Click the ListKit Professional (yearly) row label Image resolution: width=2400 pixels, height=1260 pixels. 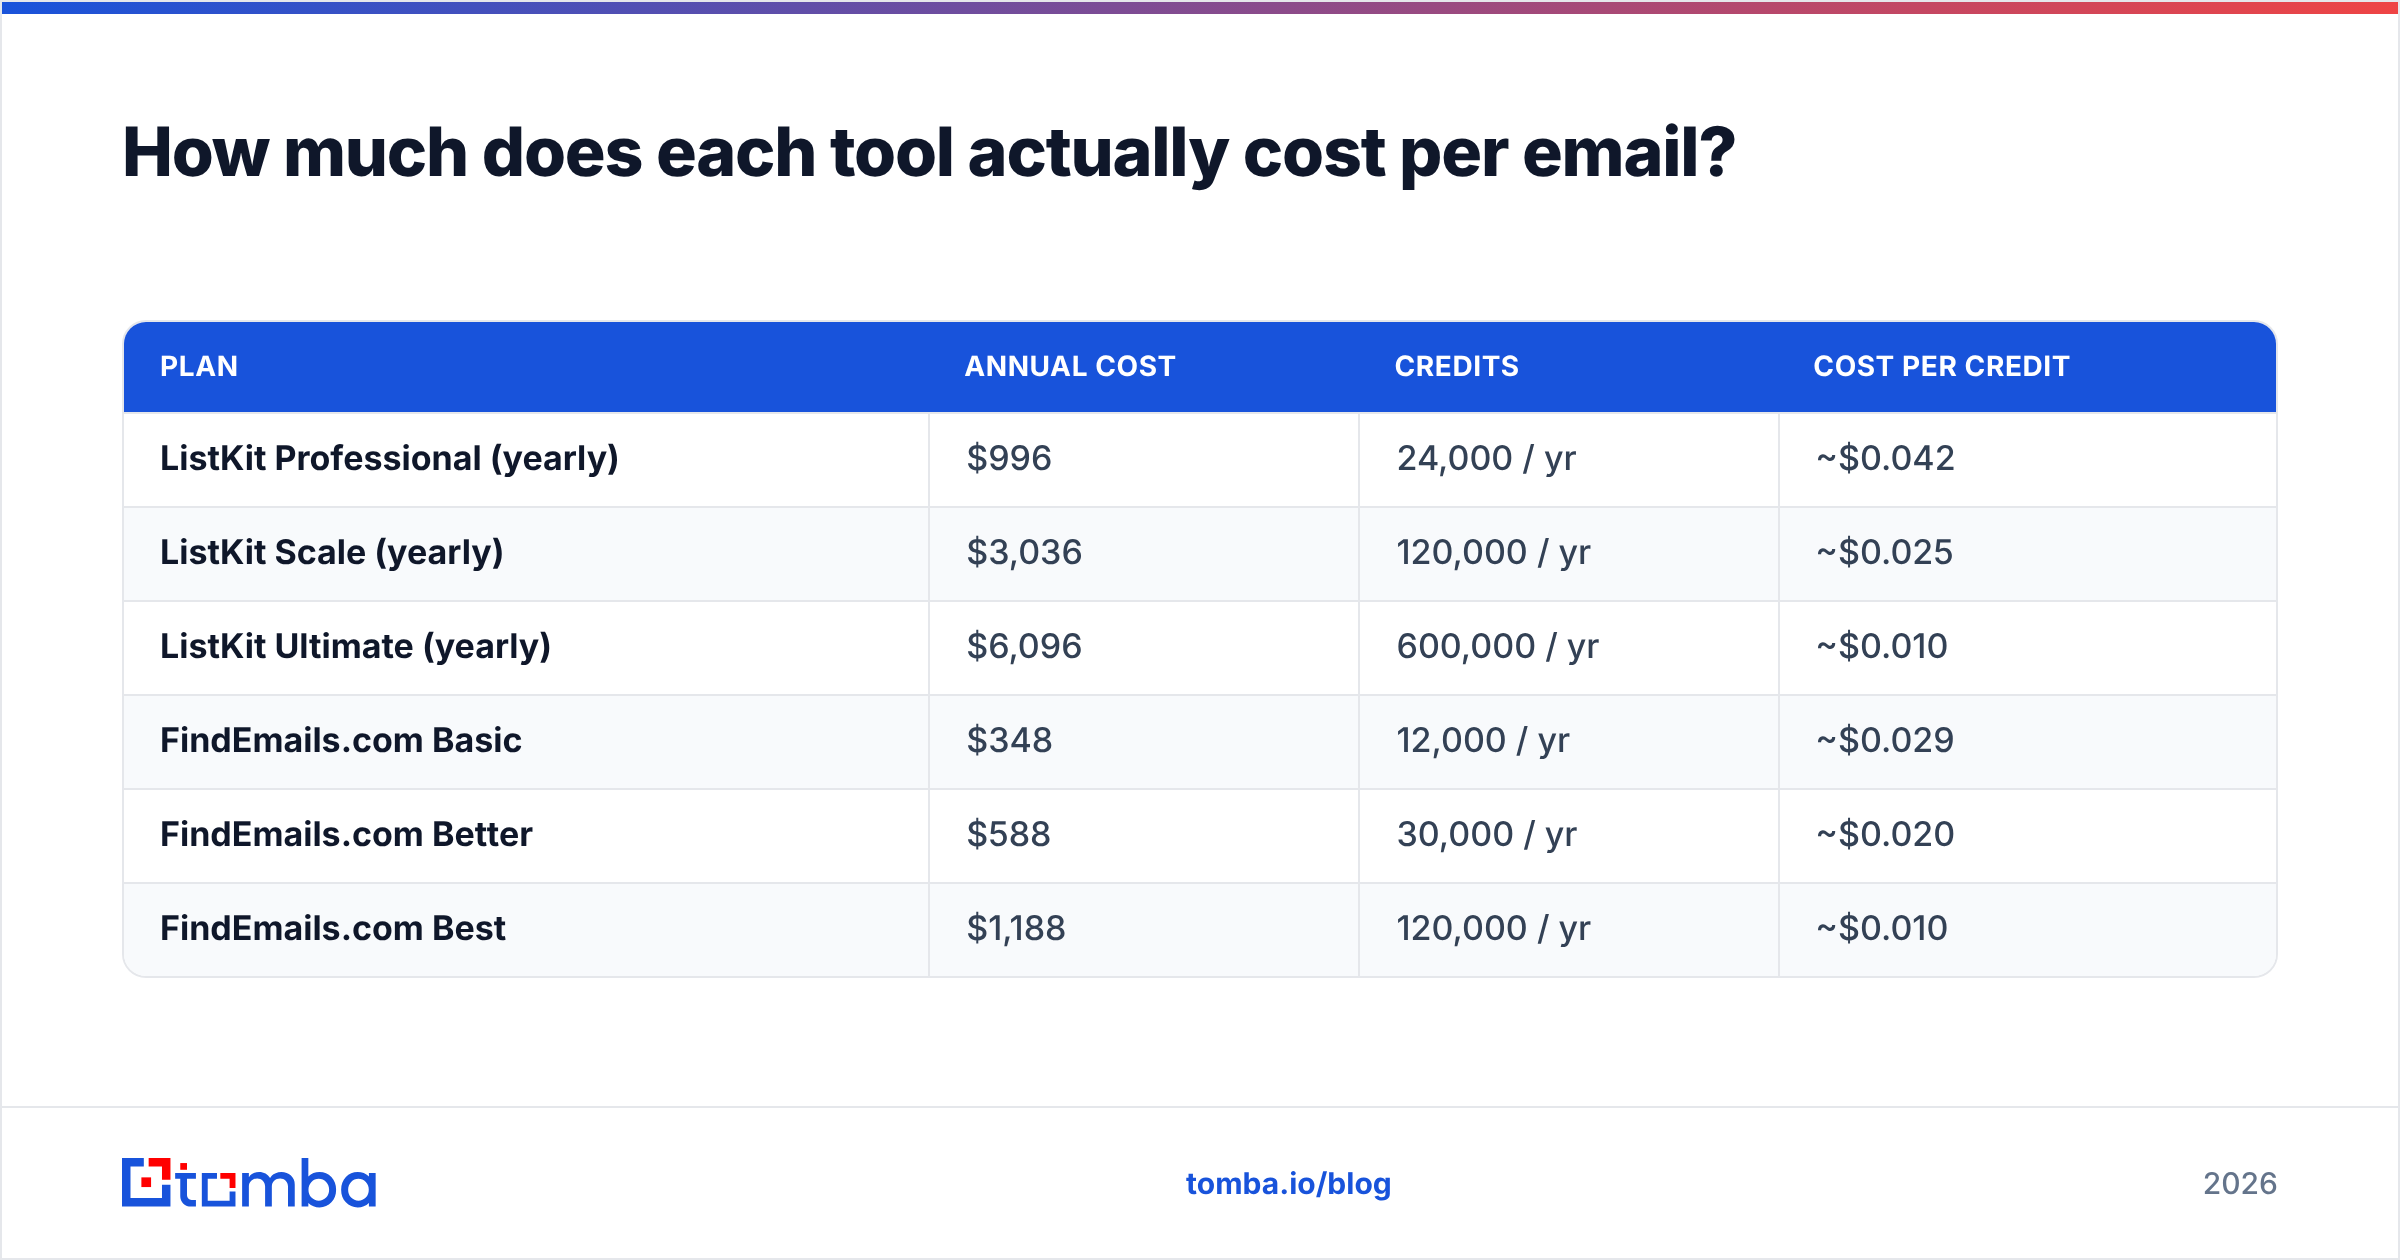[x=389, y=458]
